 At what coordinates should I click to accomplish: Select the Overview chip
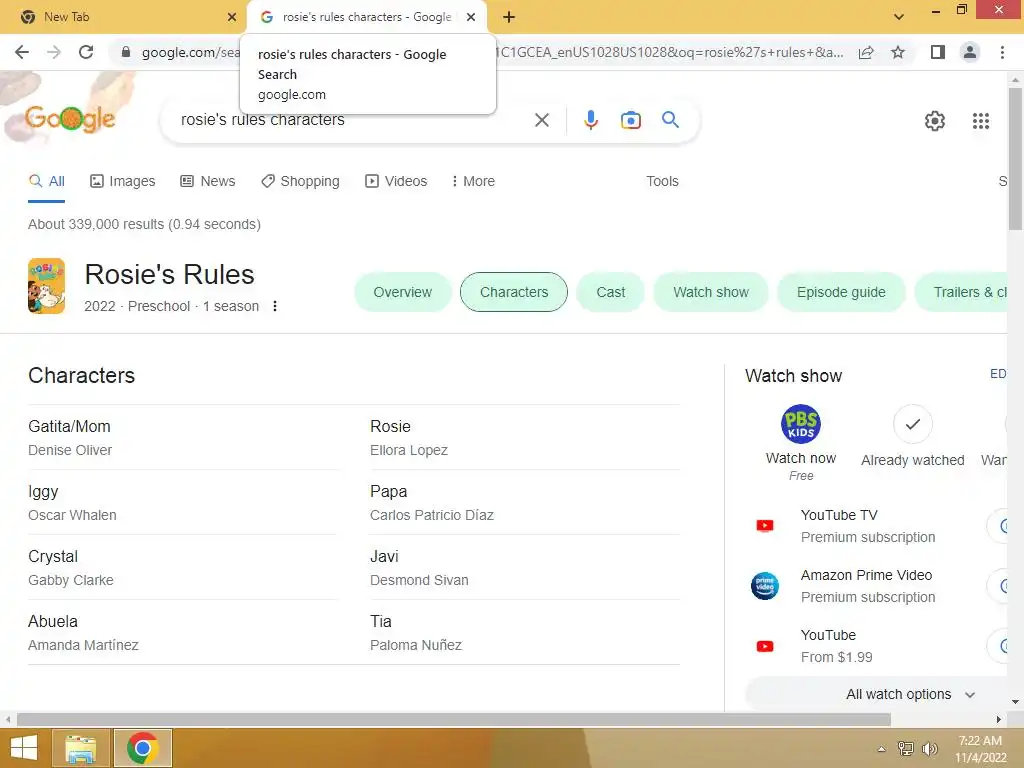(402, 292)
